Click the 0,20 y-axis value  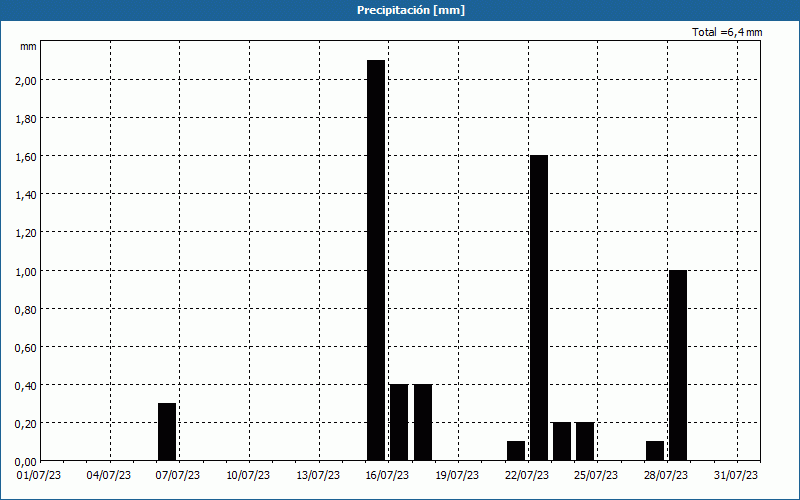coord(26,423)
